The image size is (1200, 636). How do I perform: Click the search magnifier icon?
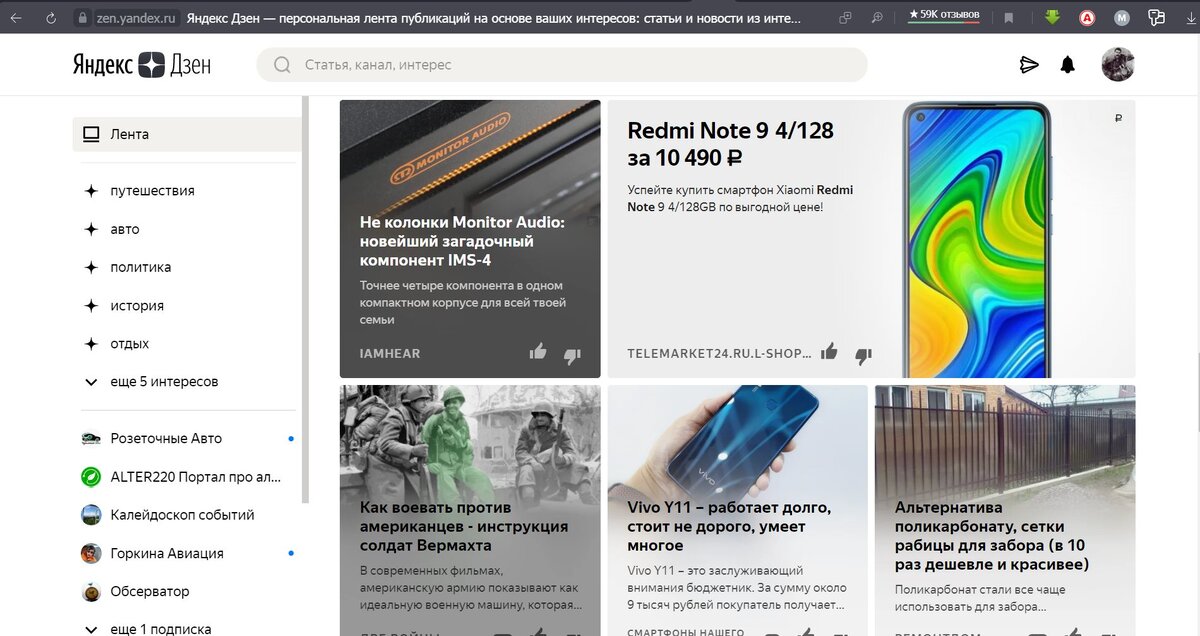(282, 65)
